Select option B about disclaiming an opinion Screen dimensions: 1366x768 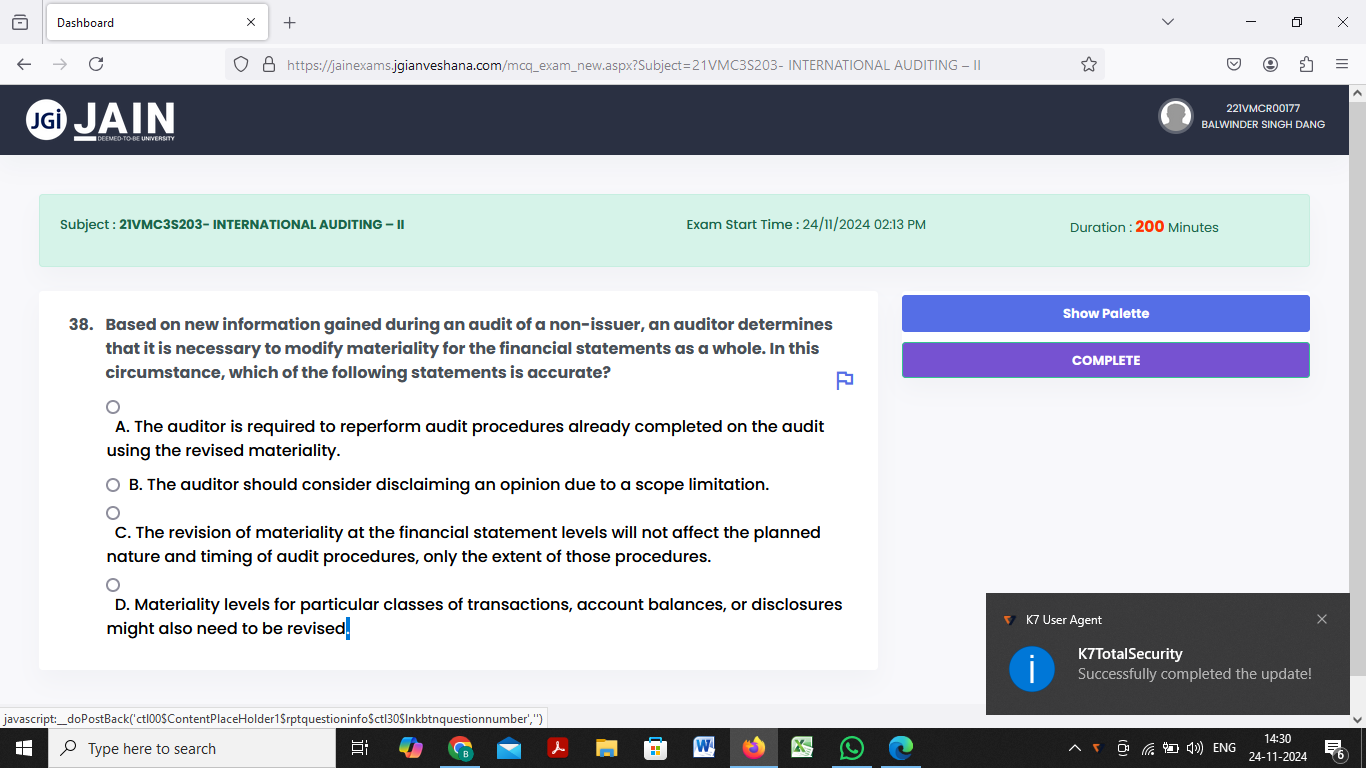coord(113,485)
